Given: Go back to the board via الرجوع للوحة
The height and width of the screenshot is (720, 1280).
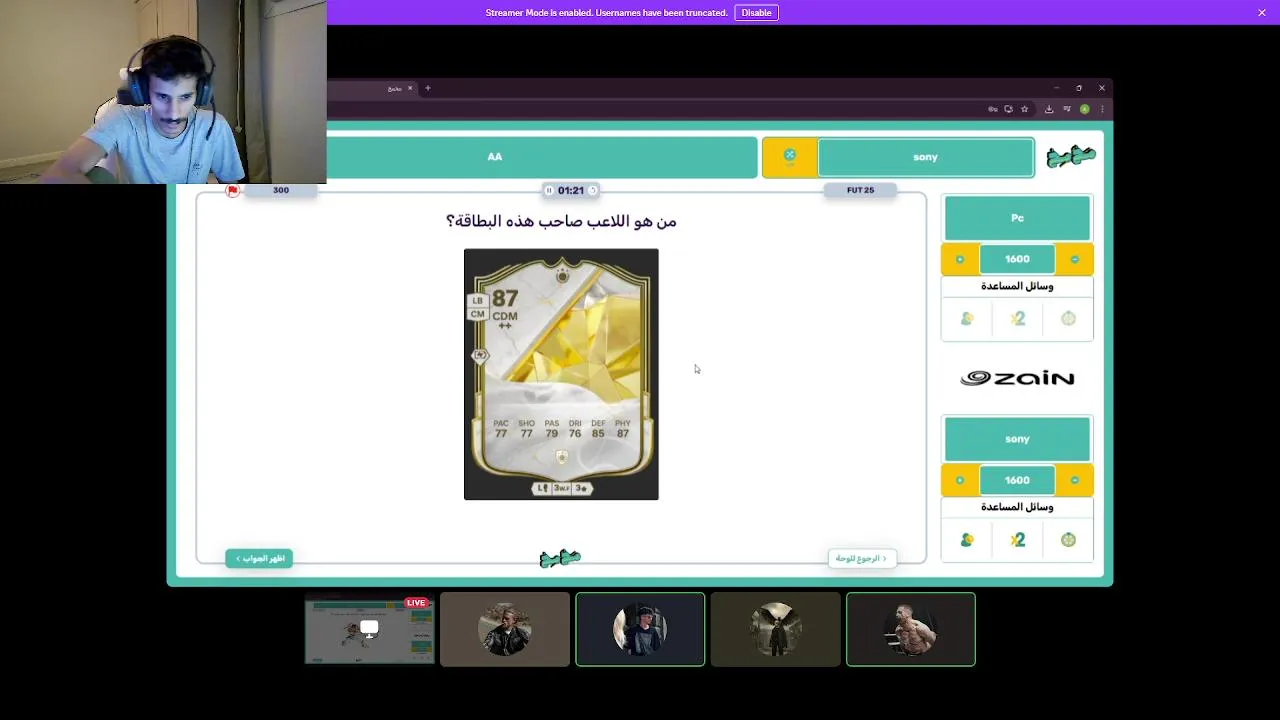Looking at the screenshot, I should pyautogui.click(x=862, y=558).
